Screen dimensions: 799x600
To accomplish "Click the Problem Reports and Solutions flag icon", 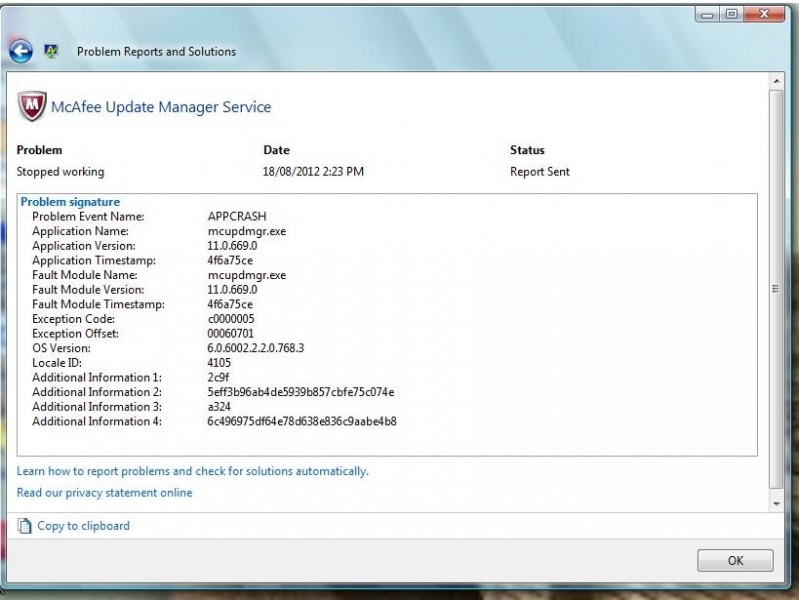I will tap(51, 51).
